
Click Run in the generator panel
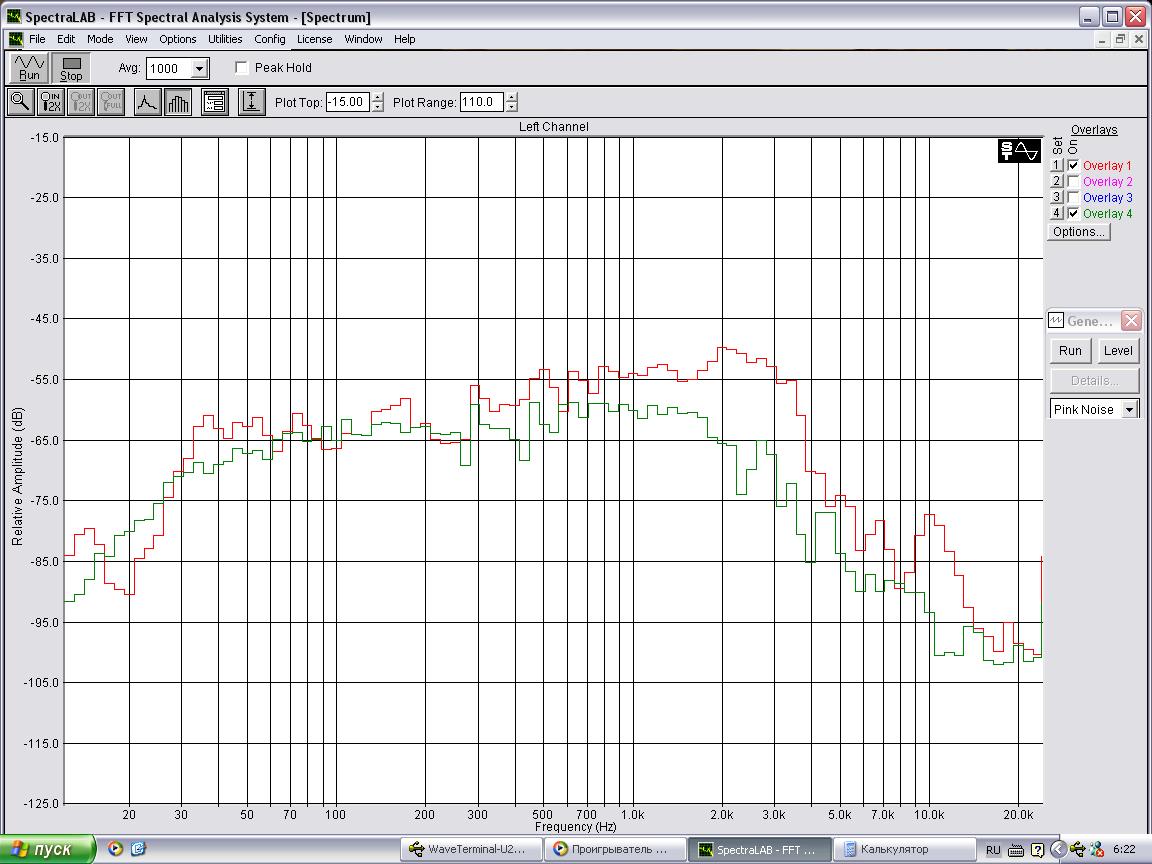(1070, 350)
